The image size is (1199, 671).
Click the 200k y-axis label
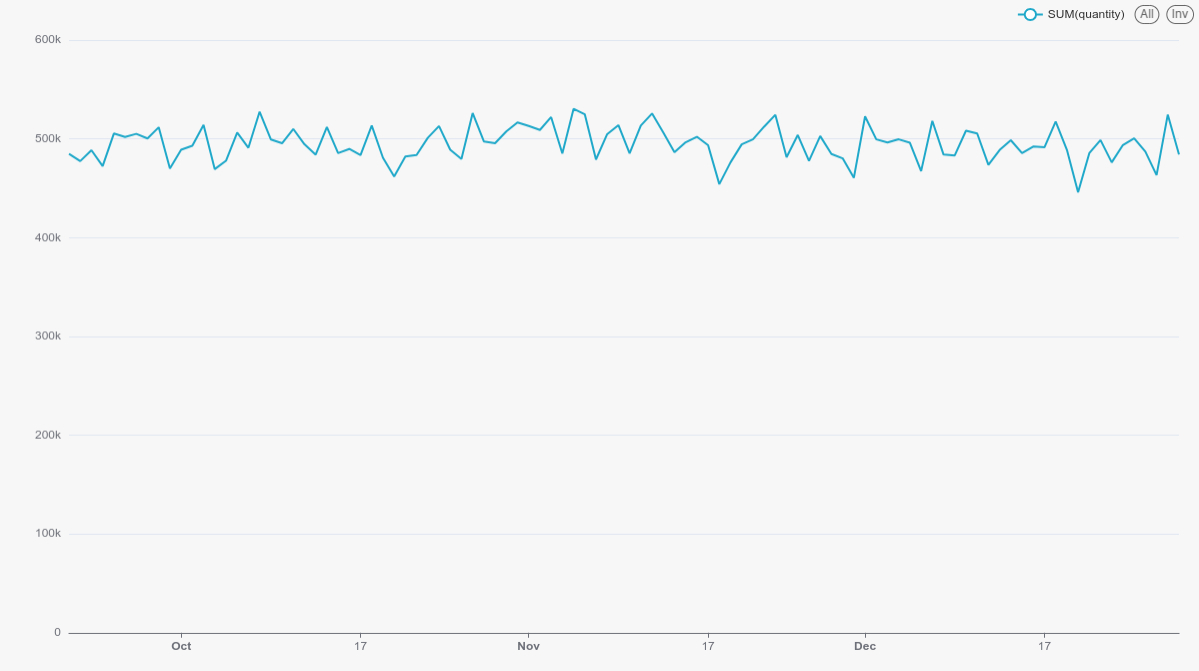coord(48,435)
